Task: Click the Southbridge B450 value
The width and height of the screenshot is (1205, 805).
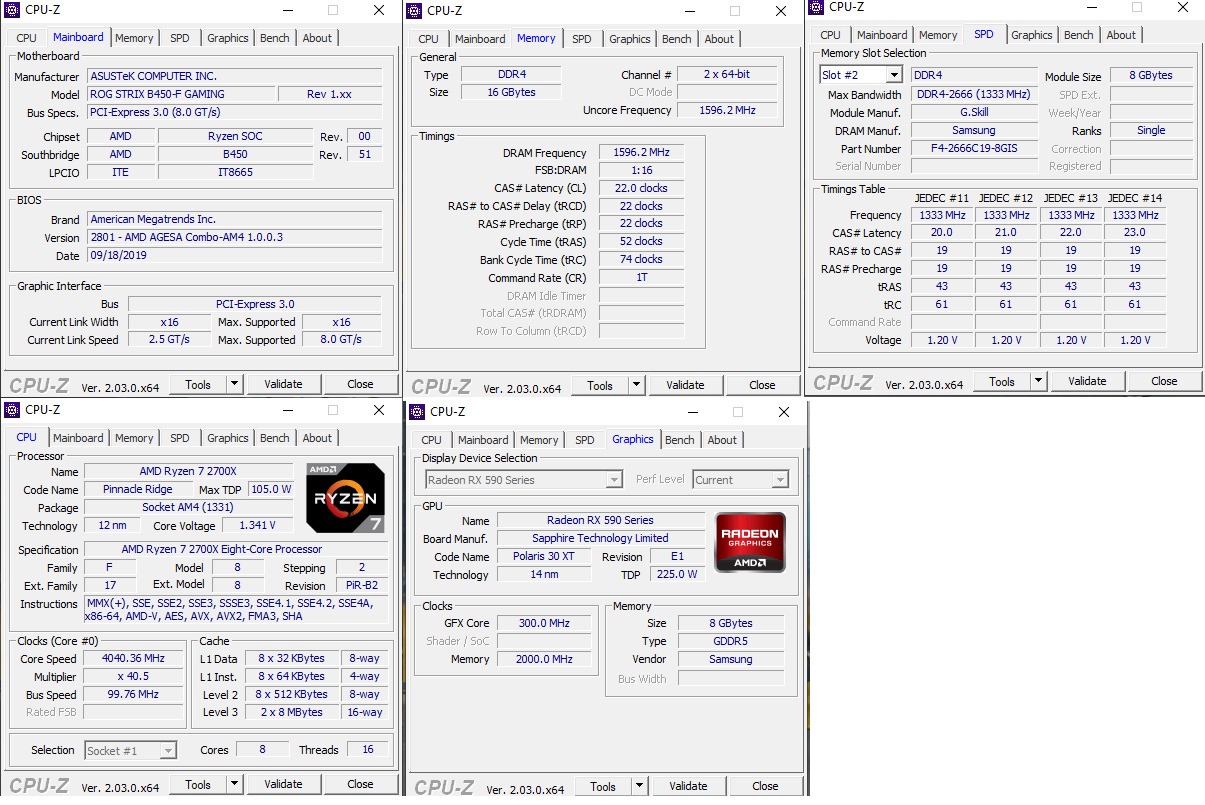Action: click(236, 155)
